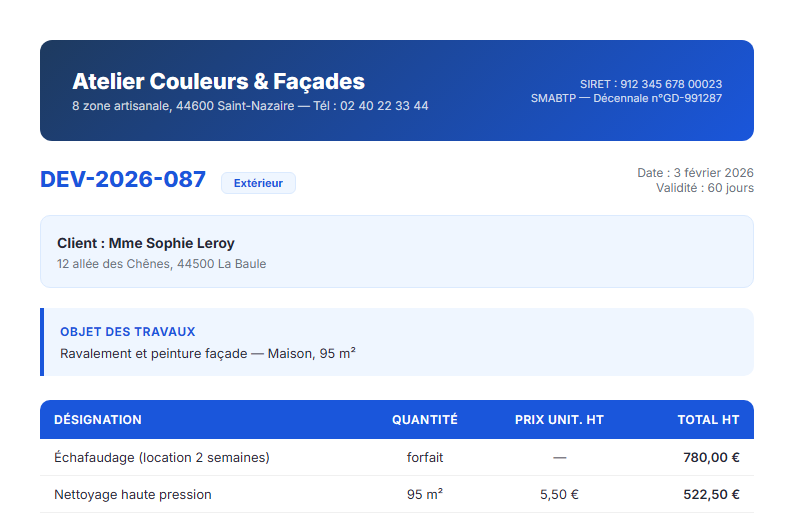Click the OBJET DES TRAVAUX heading
This screenshot has width=794, height=520.
click(x=127, y=331)
